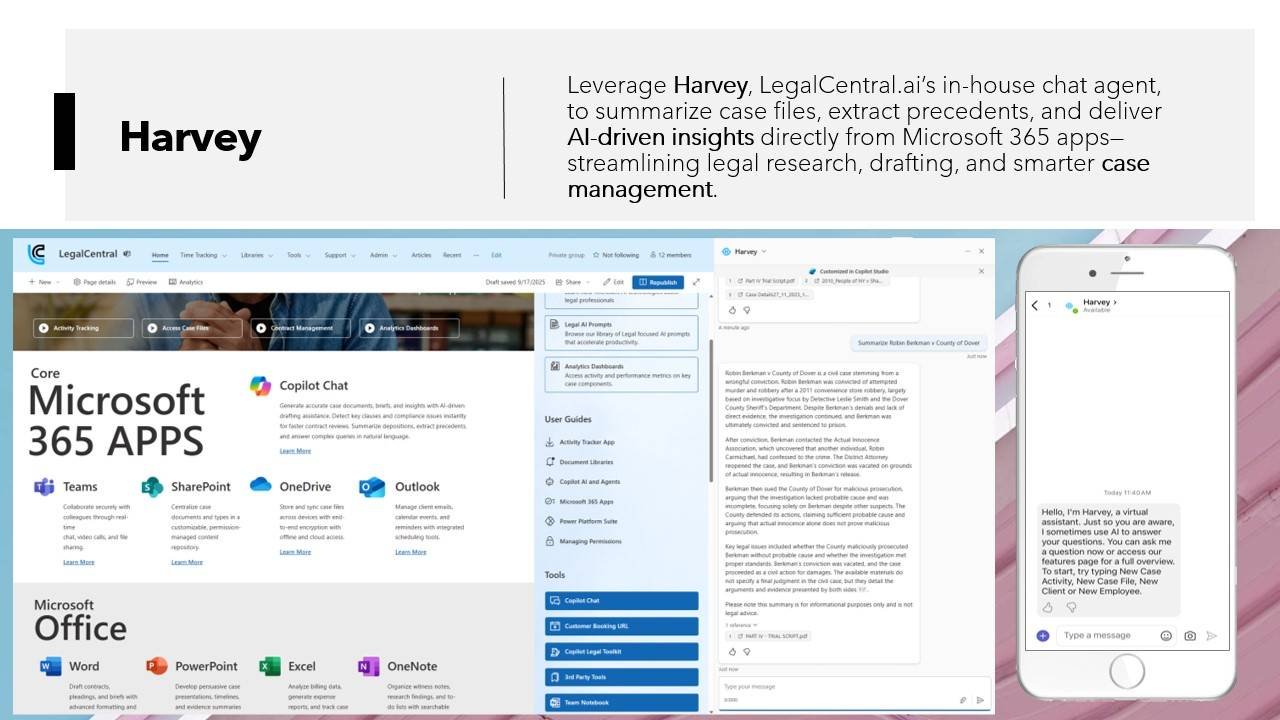Thumbs down the Berkman summary response
The width and height of the screenshot is (1280, 720).
[x=746, y=652]
